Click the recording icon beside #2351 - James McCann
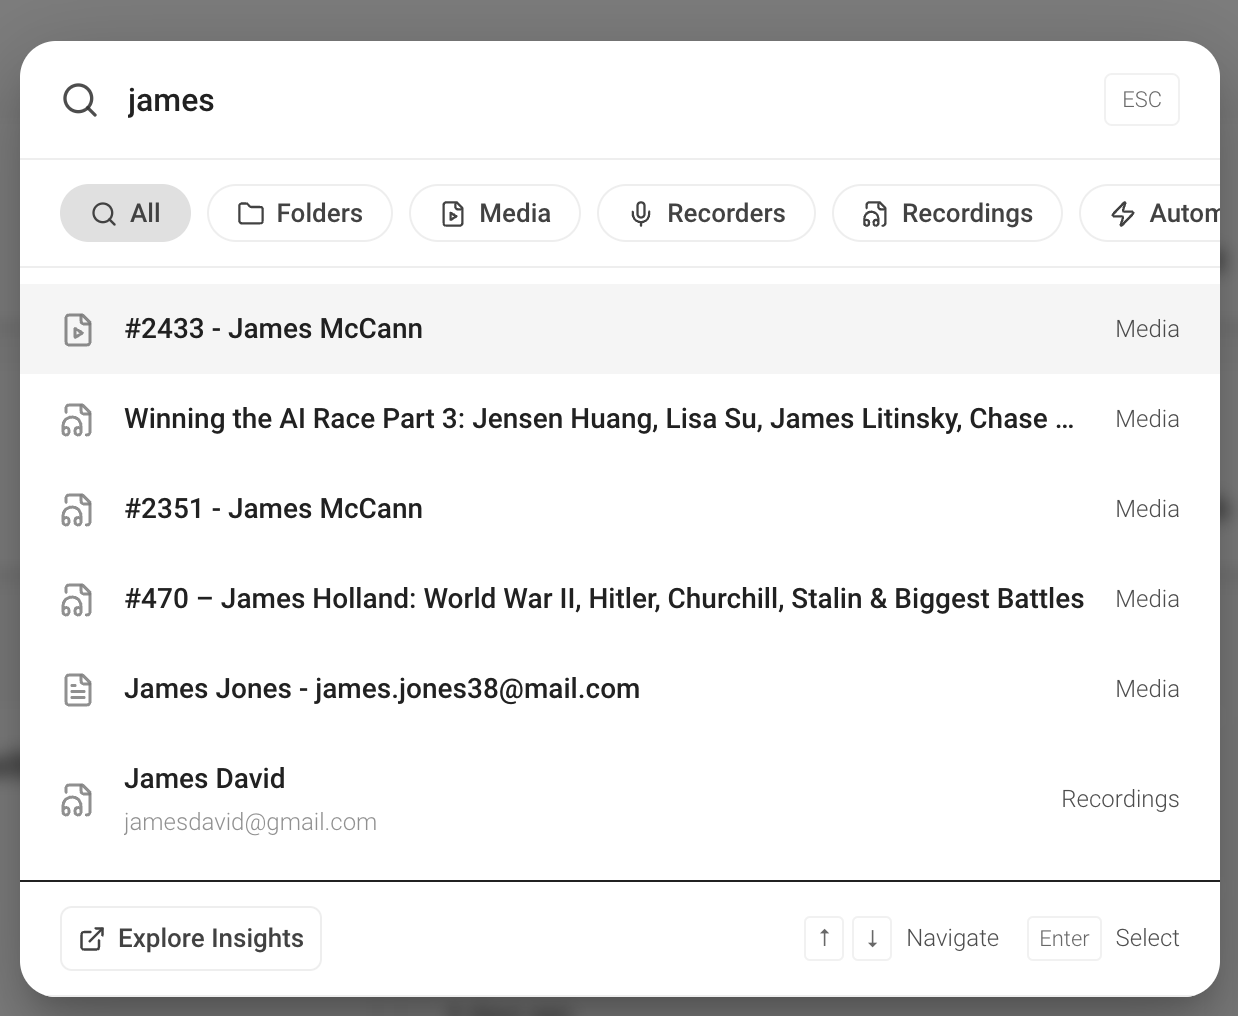Viewport: 1238px width, 1016px height. click(x=77, y=510)
